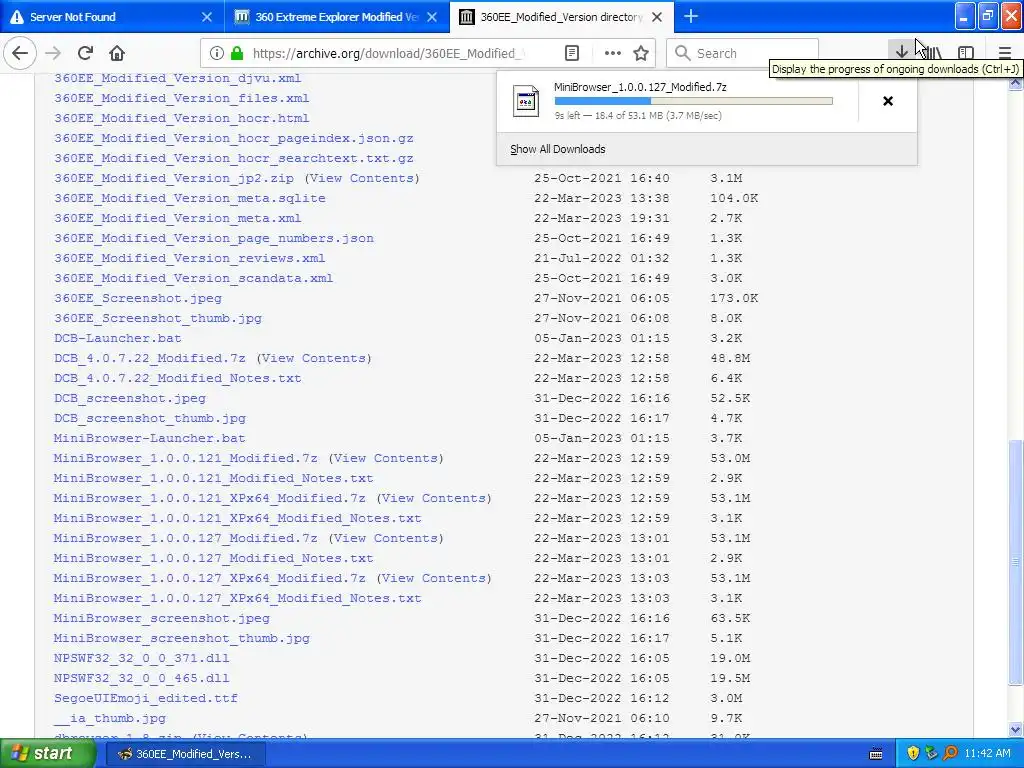Open 360EE_Modified_Version_hocr.html link
This screenshot has width=1024, height=768.
pyautogui.click(x=182, y=118)
